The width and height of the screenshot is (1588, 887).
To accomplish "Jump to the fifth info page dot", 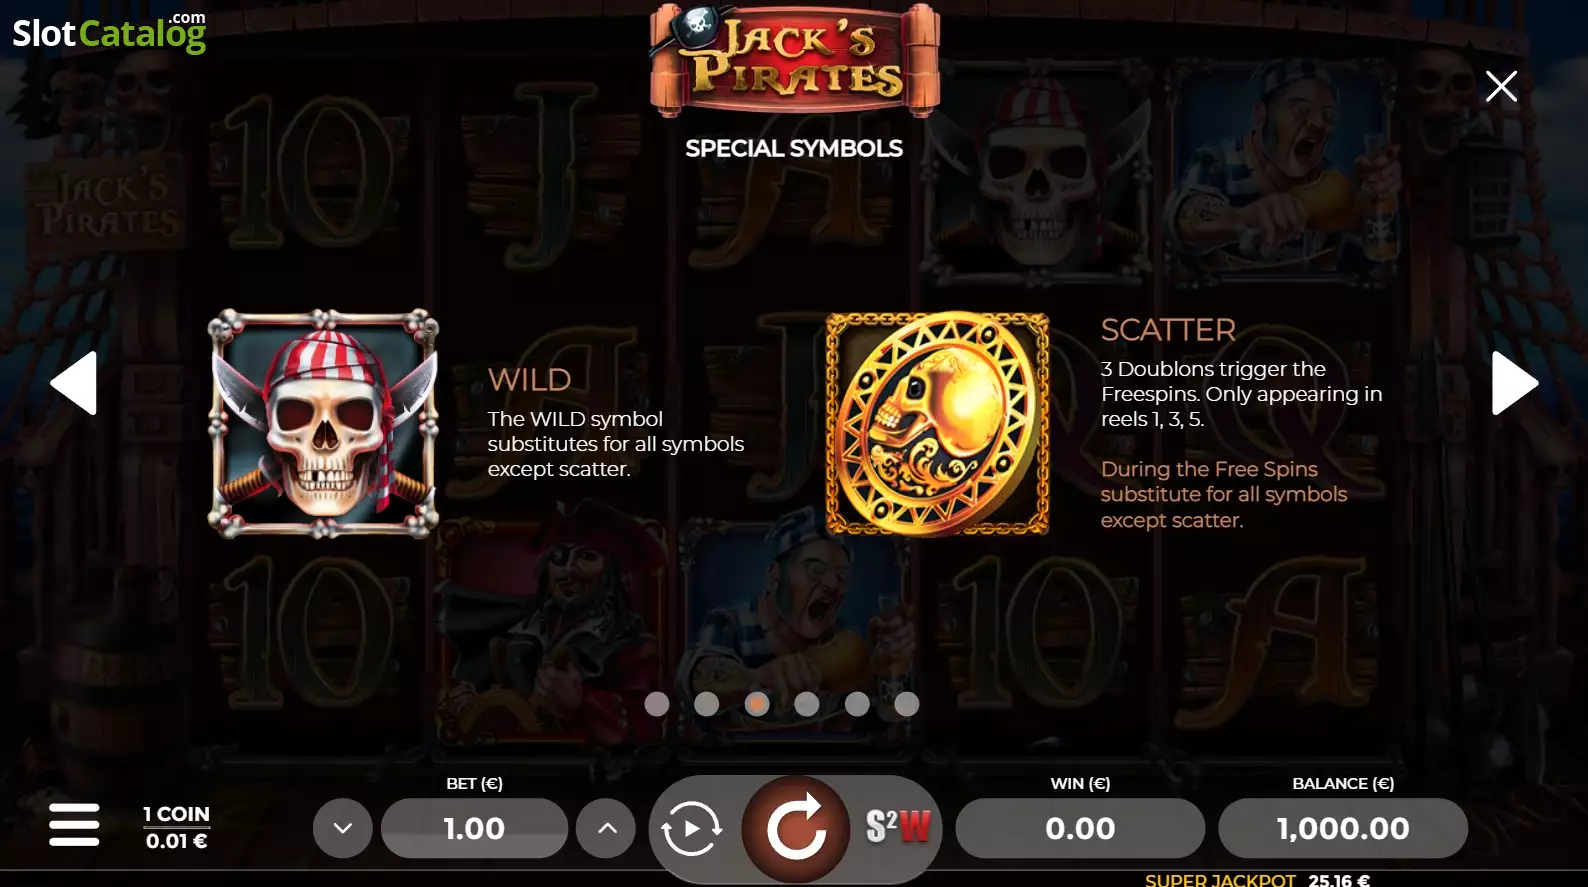I will (x=857, y=704).
